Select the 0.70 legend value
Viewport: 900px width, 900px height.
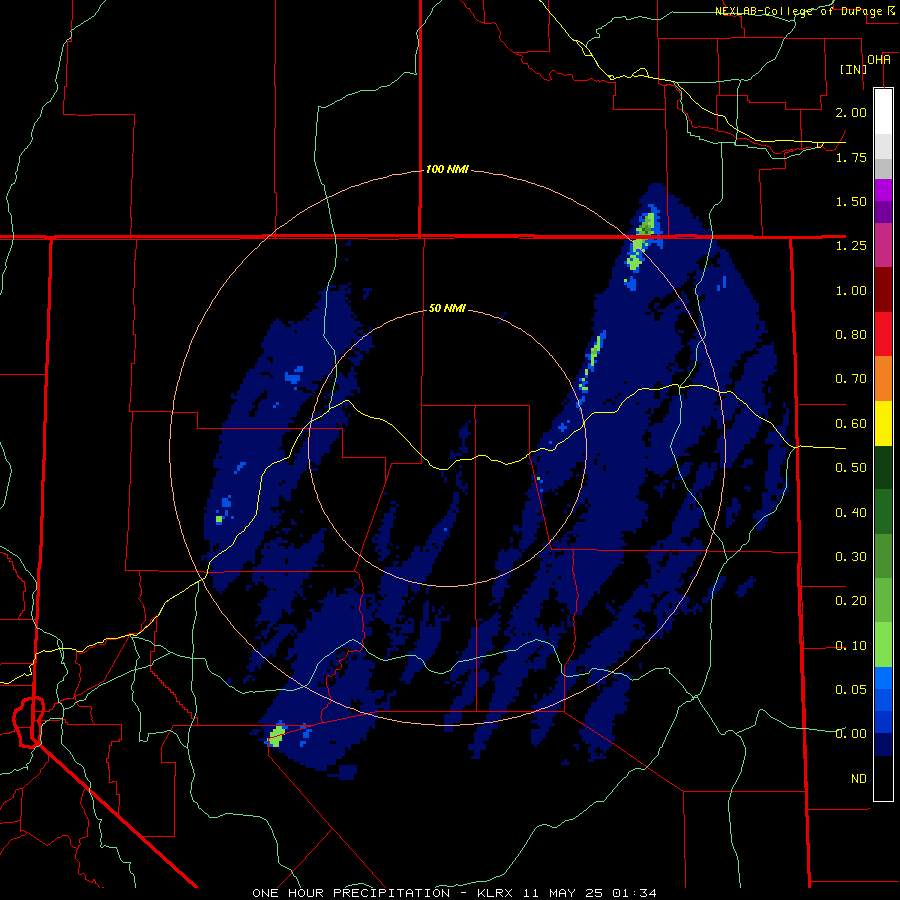coord(851,379)
